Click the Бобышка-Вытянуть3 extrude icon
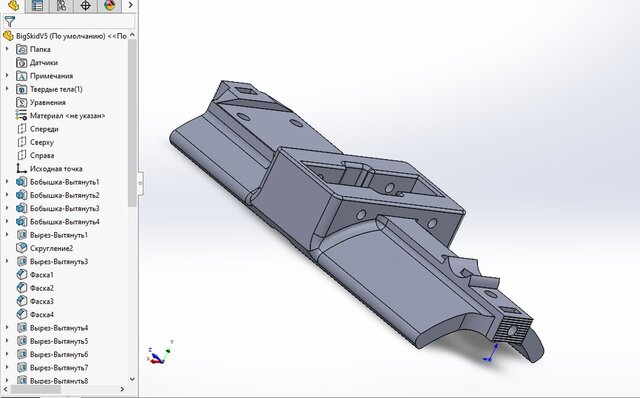640x398 pixels. click(21, 209)
